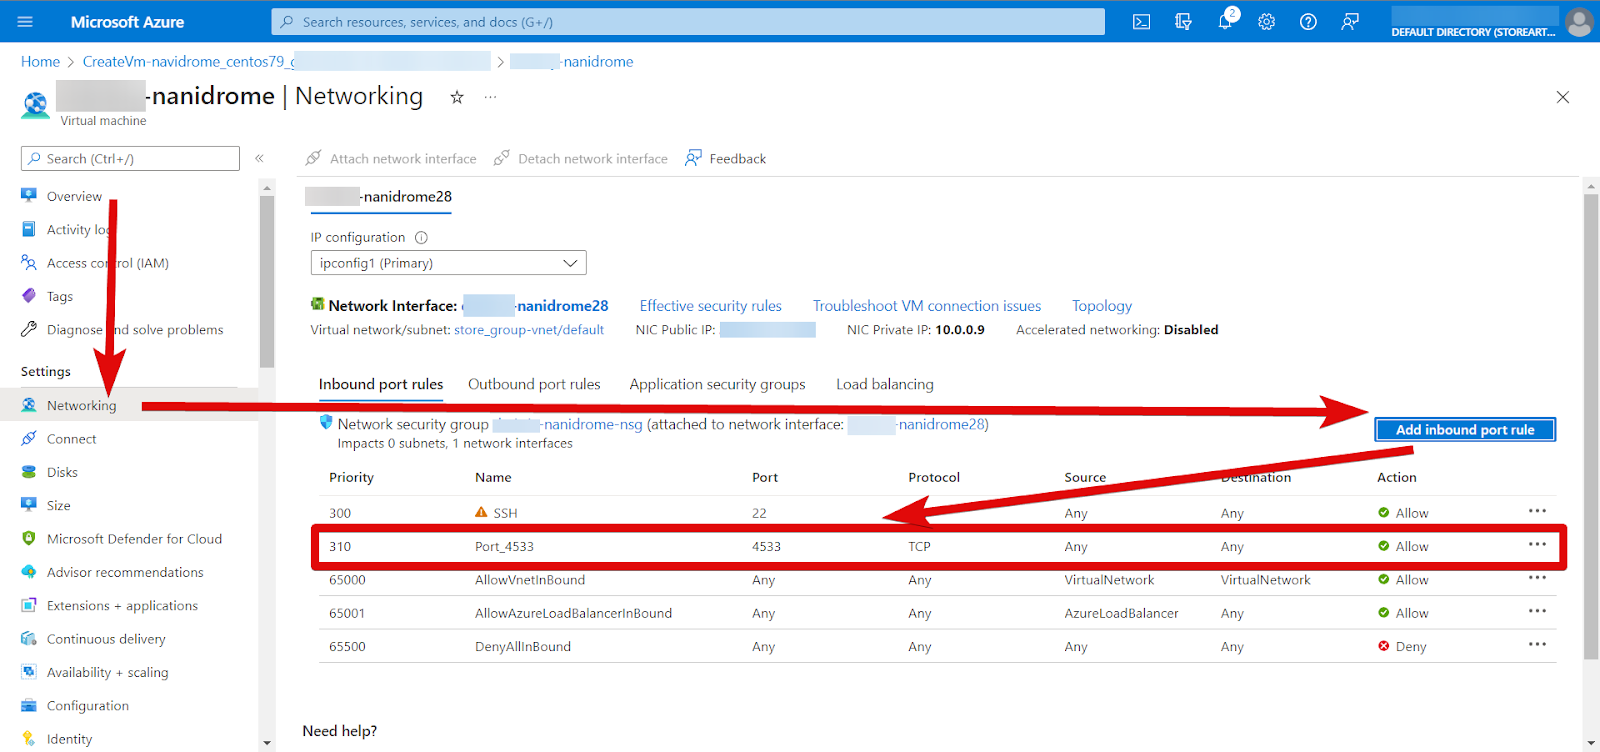Image resolution: width=1600 pixels, height=752 pixels.
Task: Open Effective security rules link
Action: 711,306
